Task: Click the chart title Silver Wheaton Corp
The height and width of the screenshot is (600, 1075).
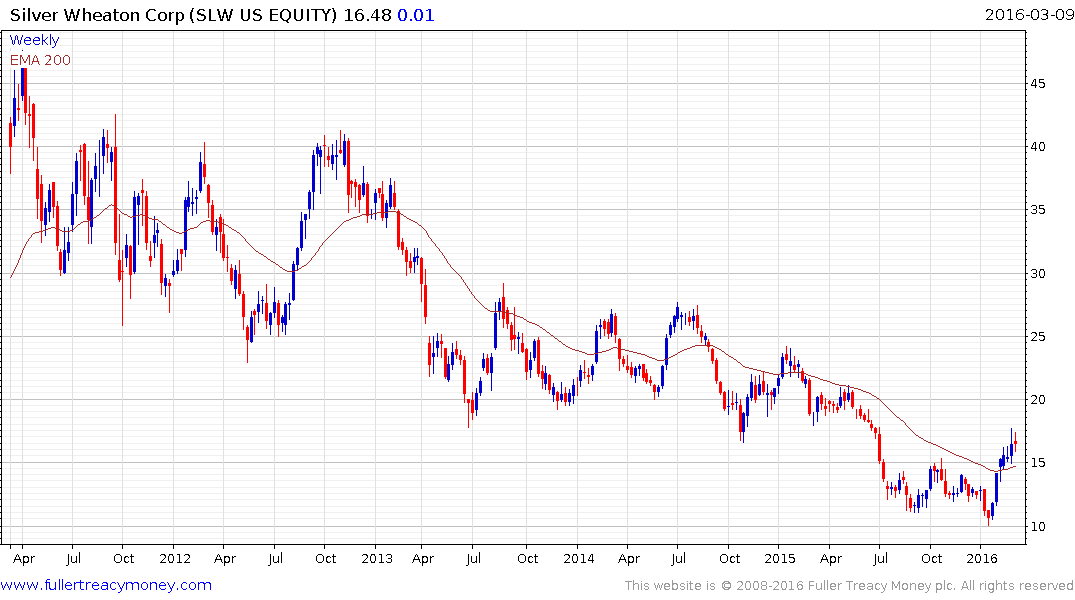Action: coord(97,15)
